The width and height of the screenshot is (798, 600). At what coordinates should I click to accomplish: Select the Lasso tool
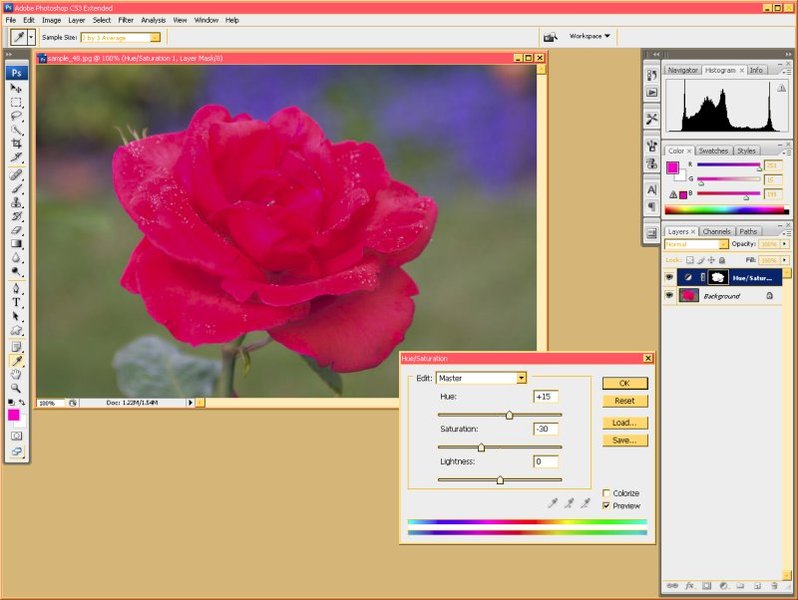click(16, 116)
